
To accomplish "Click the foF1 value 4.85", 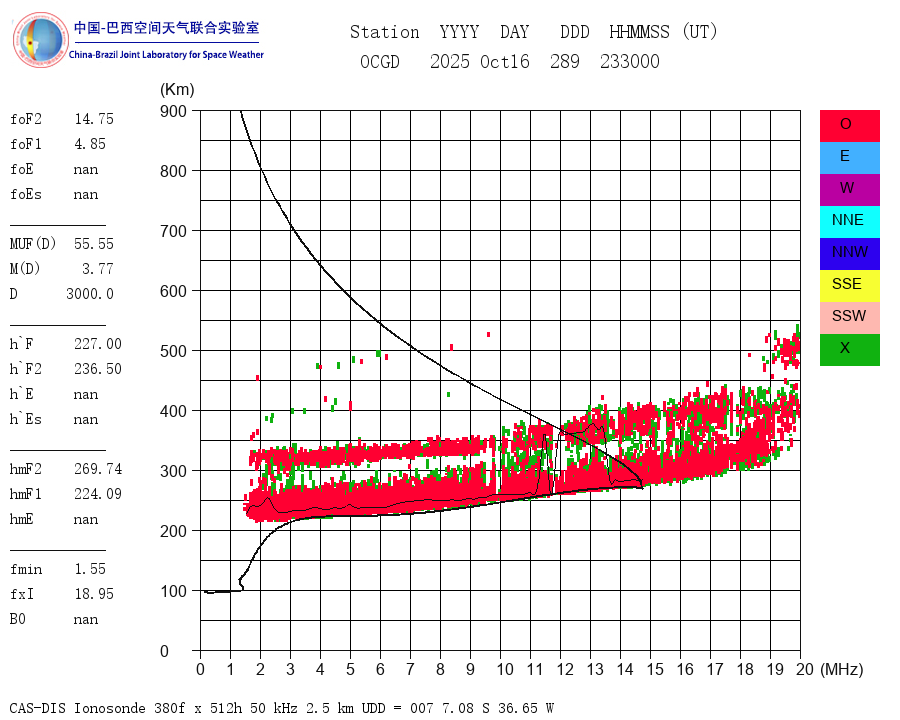I will coord(90,144).
